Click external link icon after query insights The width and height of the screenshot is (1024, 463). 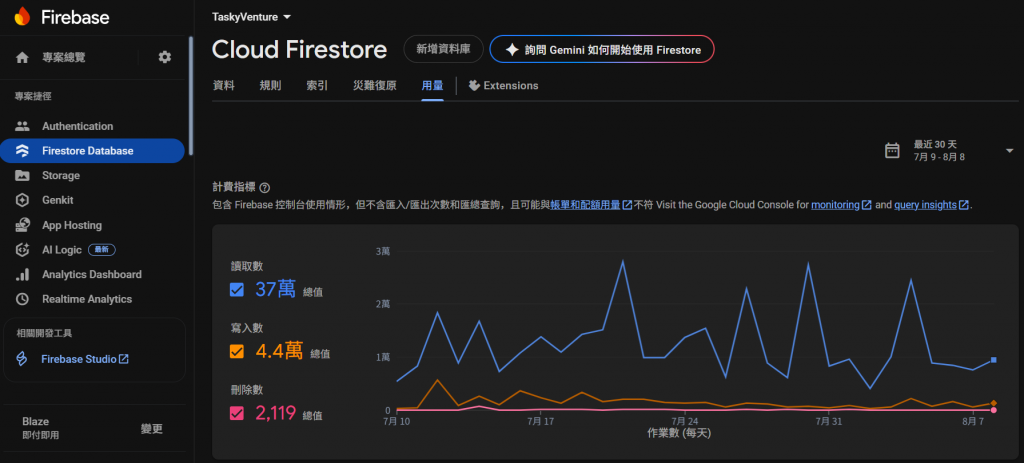click(x=963, y=205)
